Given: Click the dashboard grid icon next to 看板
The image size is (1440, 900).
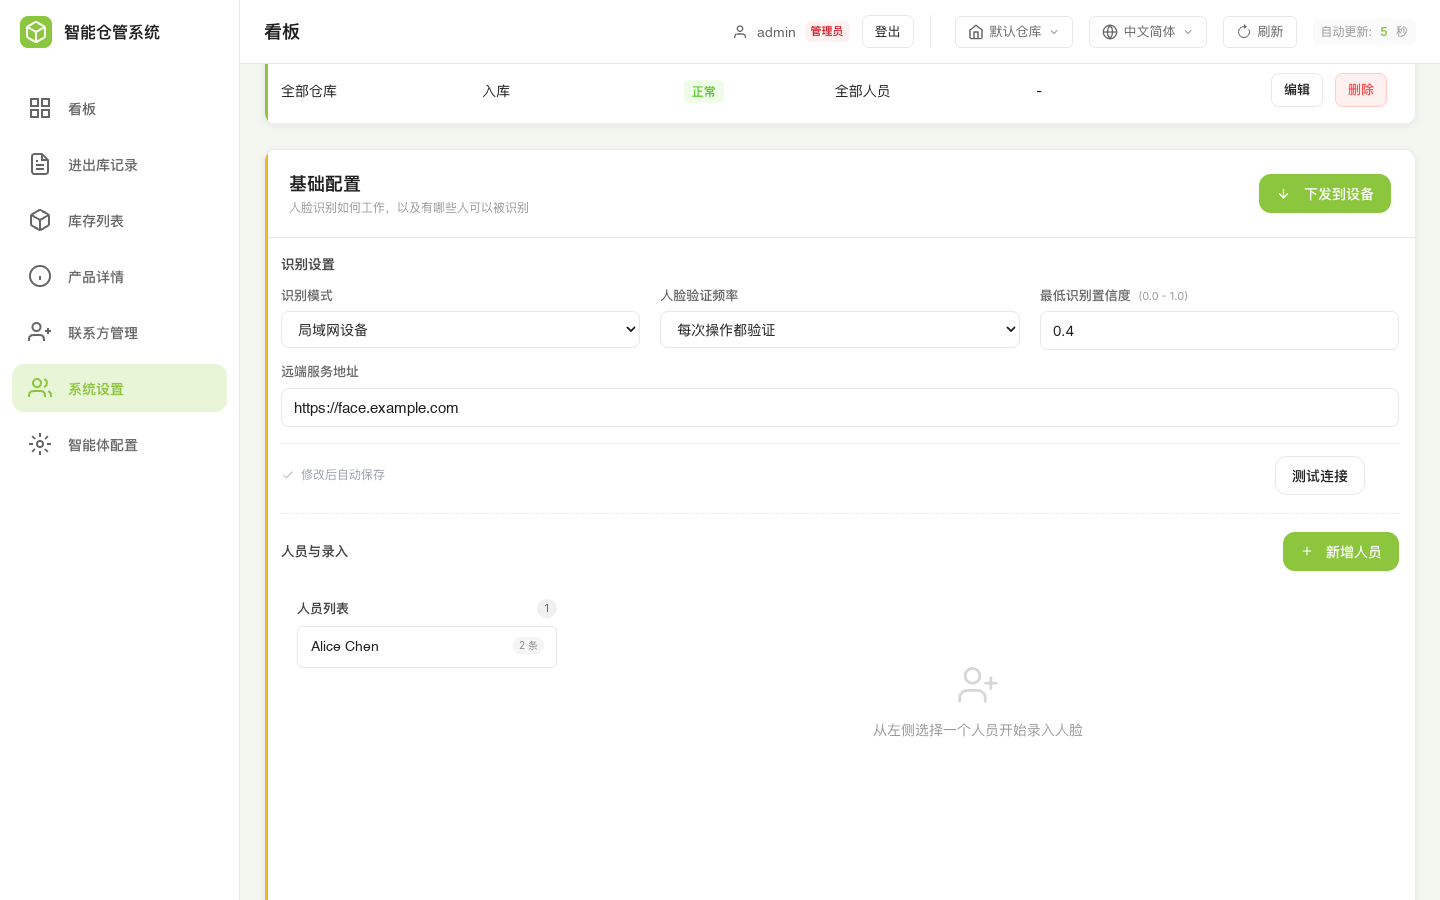Looking at the screenshot, I should tap(40, 108).
